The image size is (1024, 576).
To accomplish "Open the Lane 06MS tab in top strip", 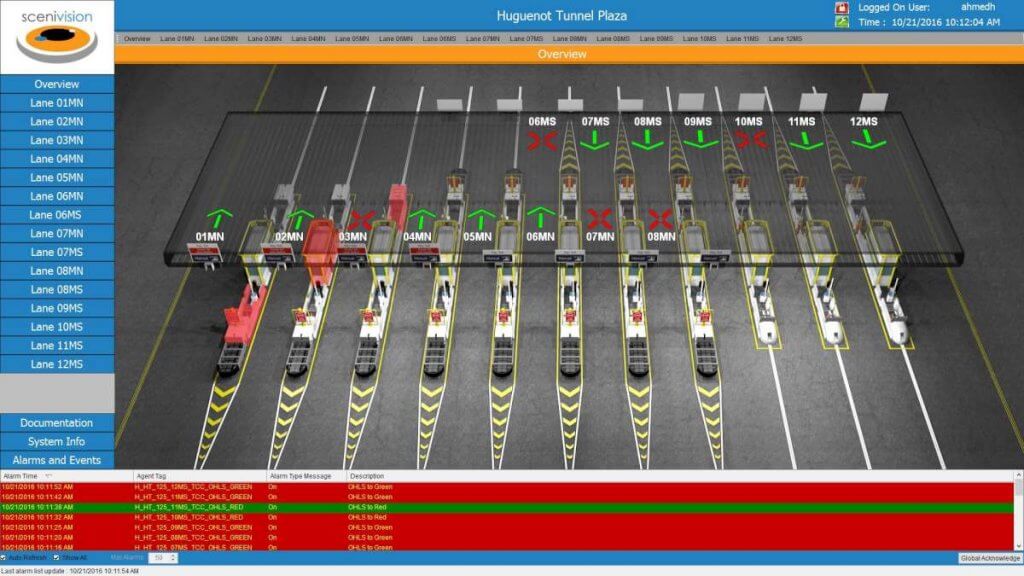I will tap(439, 39).
